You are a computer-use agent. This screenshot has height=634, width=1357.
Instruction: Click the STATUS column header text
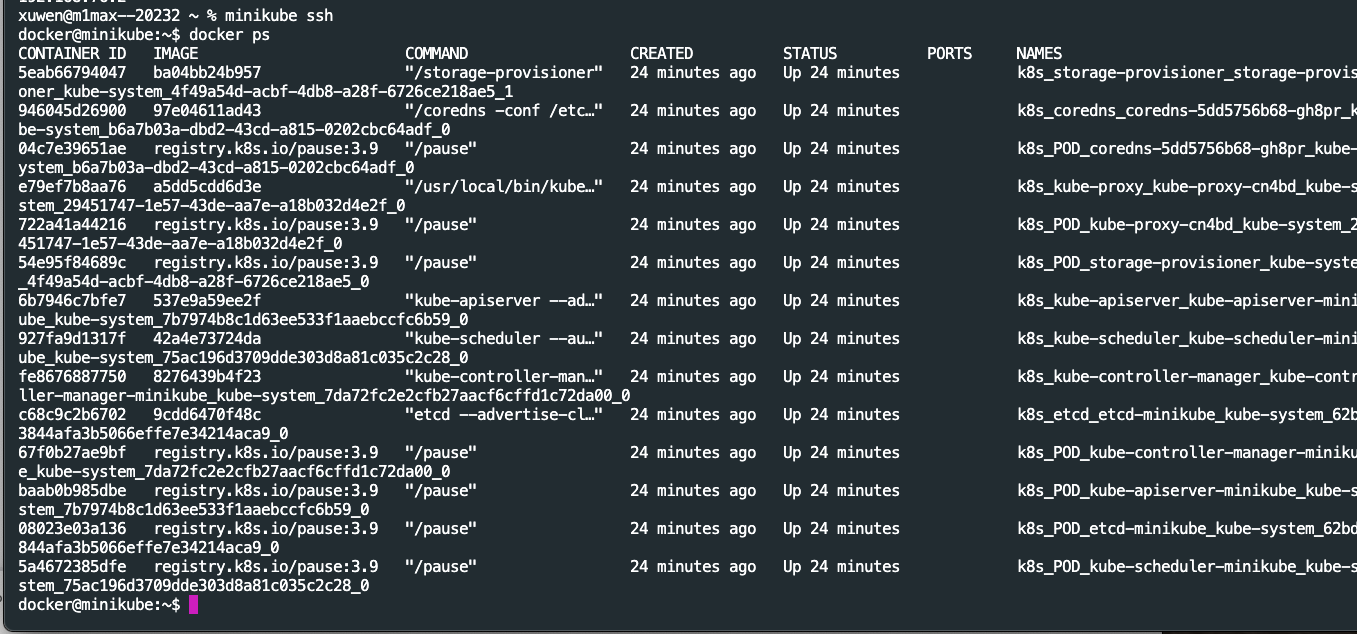(810, 53)
